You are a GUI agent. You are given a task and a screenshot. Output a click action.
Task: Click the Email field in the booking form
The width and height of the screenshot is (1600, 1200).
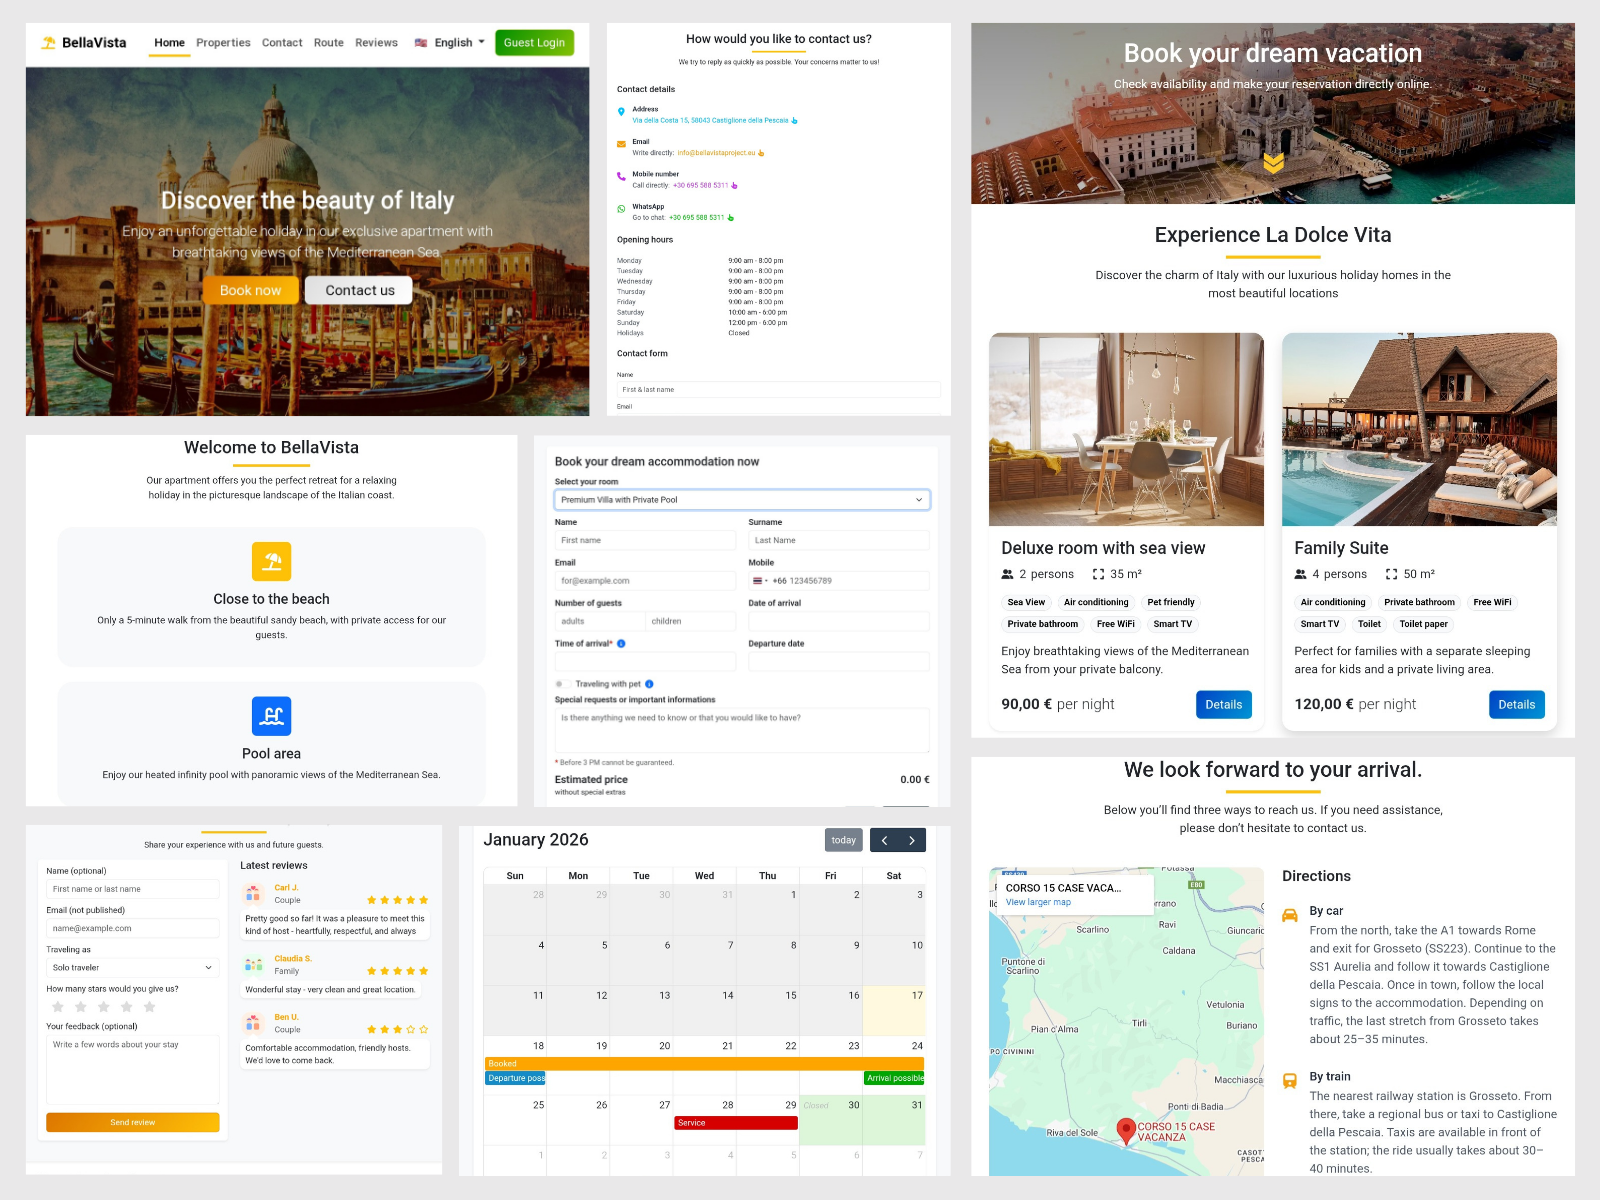coord(645,580)
